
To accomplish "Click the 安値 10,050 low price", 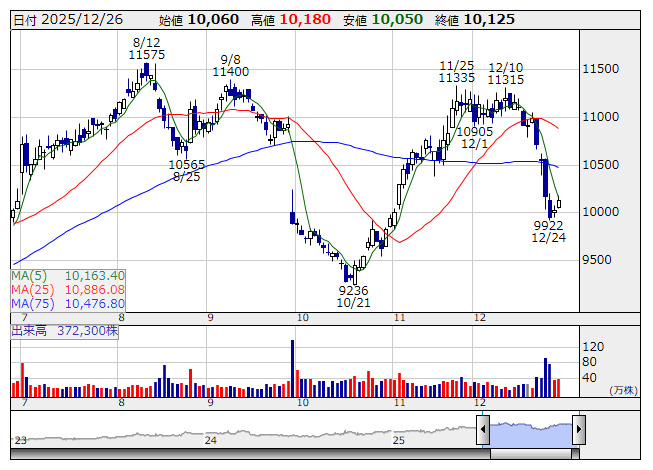I will point(383,20).
